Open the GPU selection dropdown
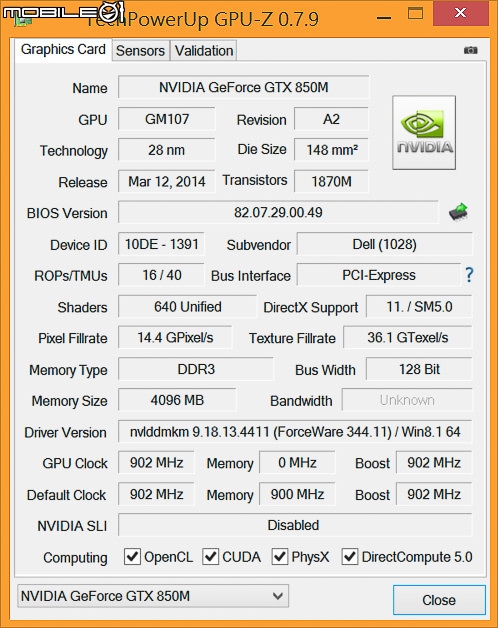 (153, 596)
